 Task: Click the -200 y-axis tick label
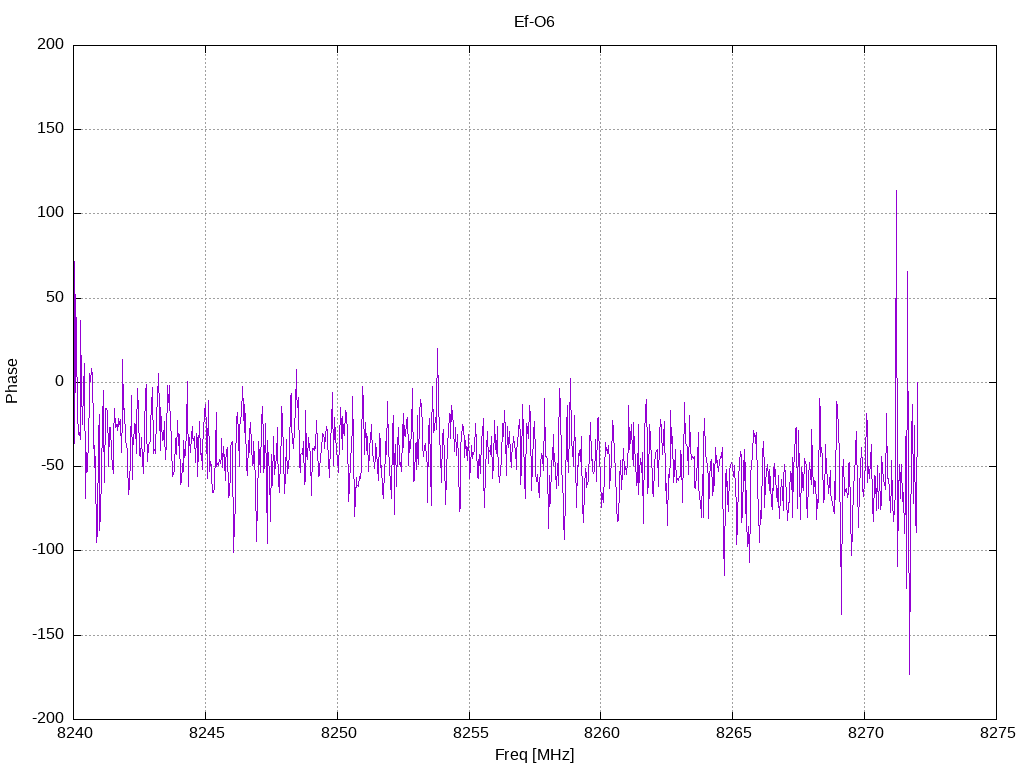(x=48, y=718)
